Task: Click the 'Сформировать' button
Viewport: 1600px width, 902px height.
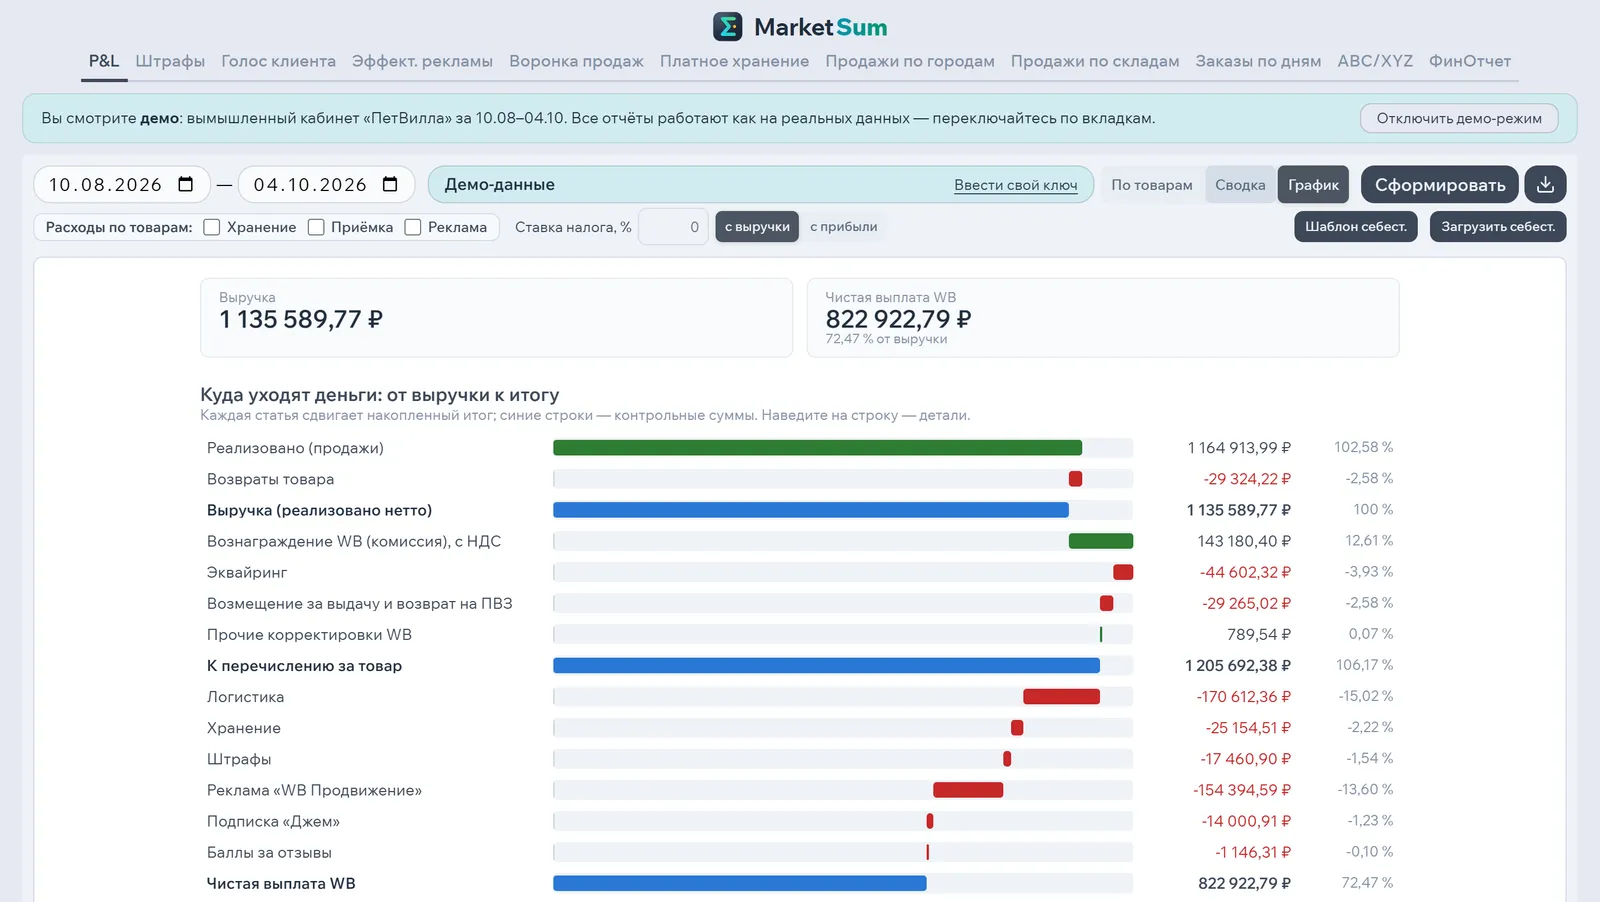Action: [1440, 185]
